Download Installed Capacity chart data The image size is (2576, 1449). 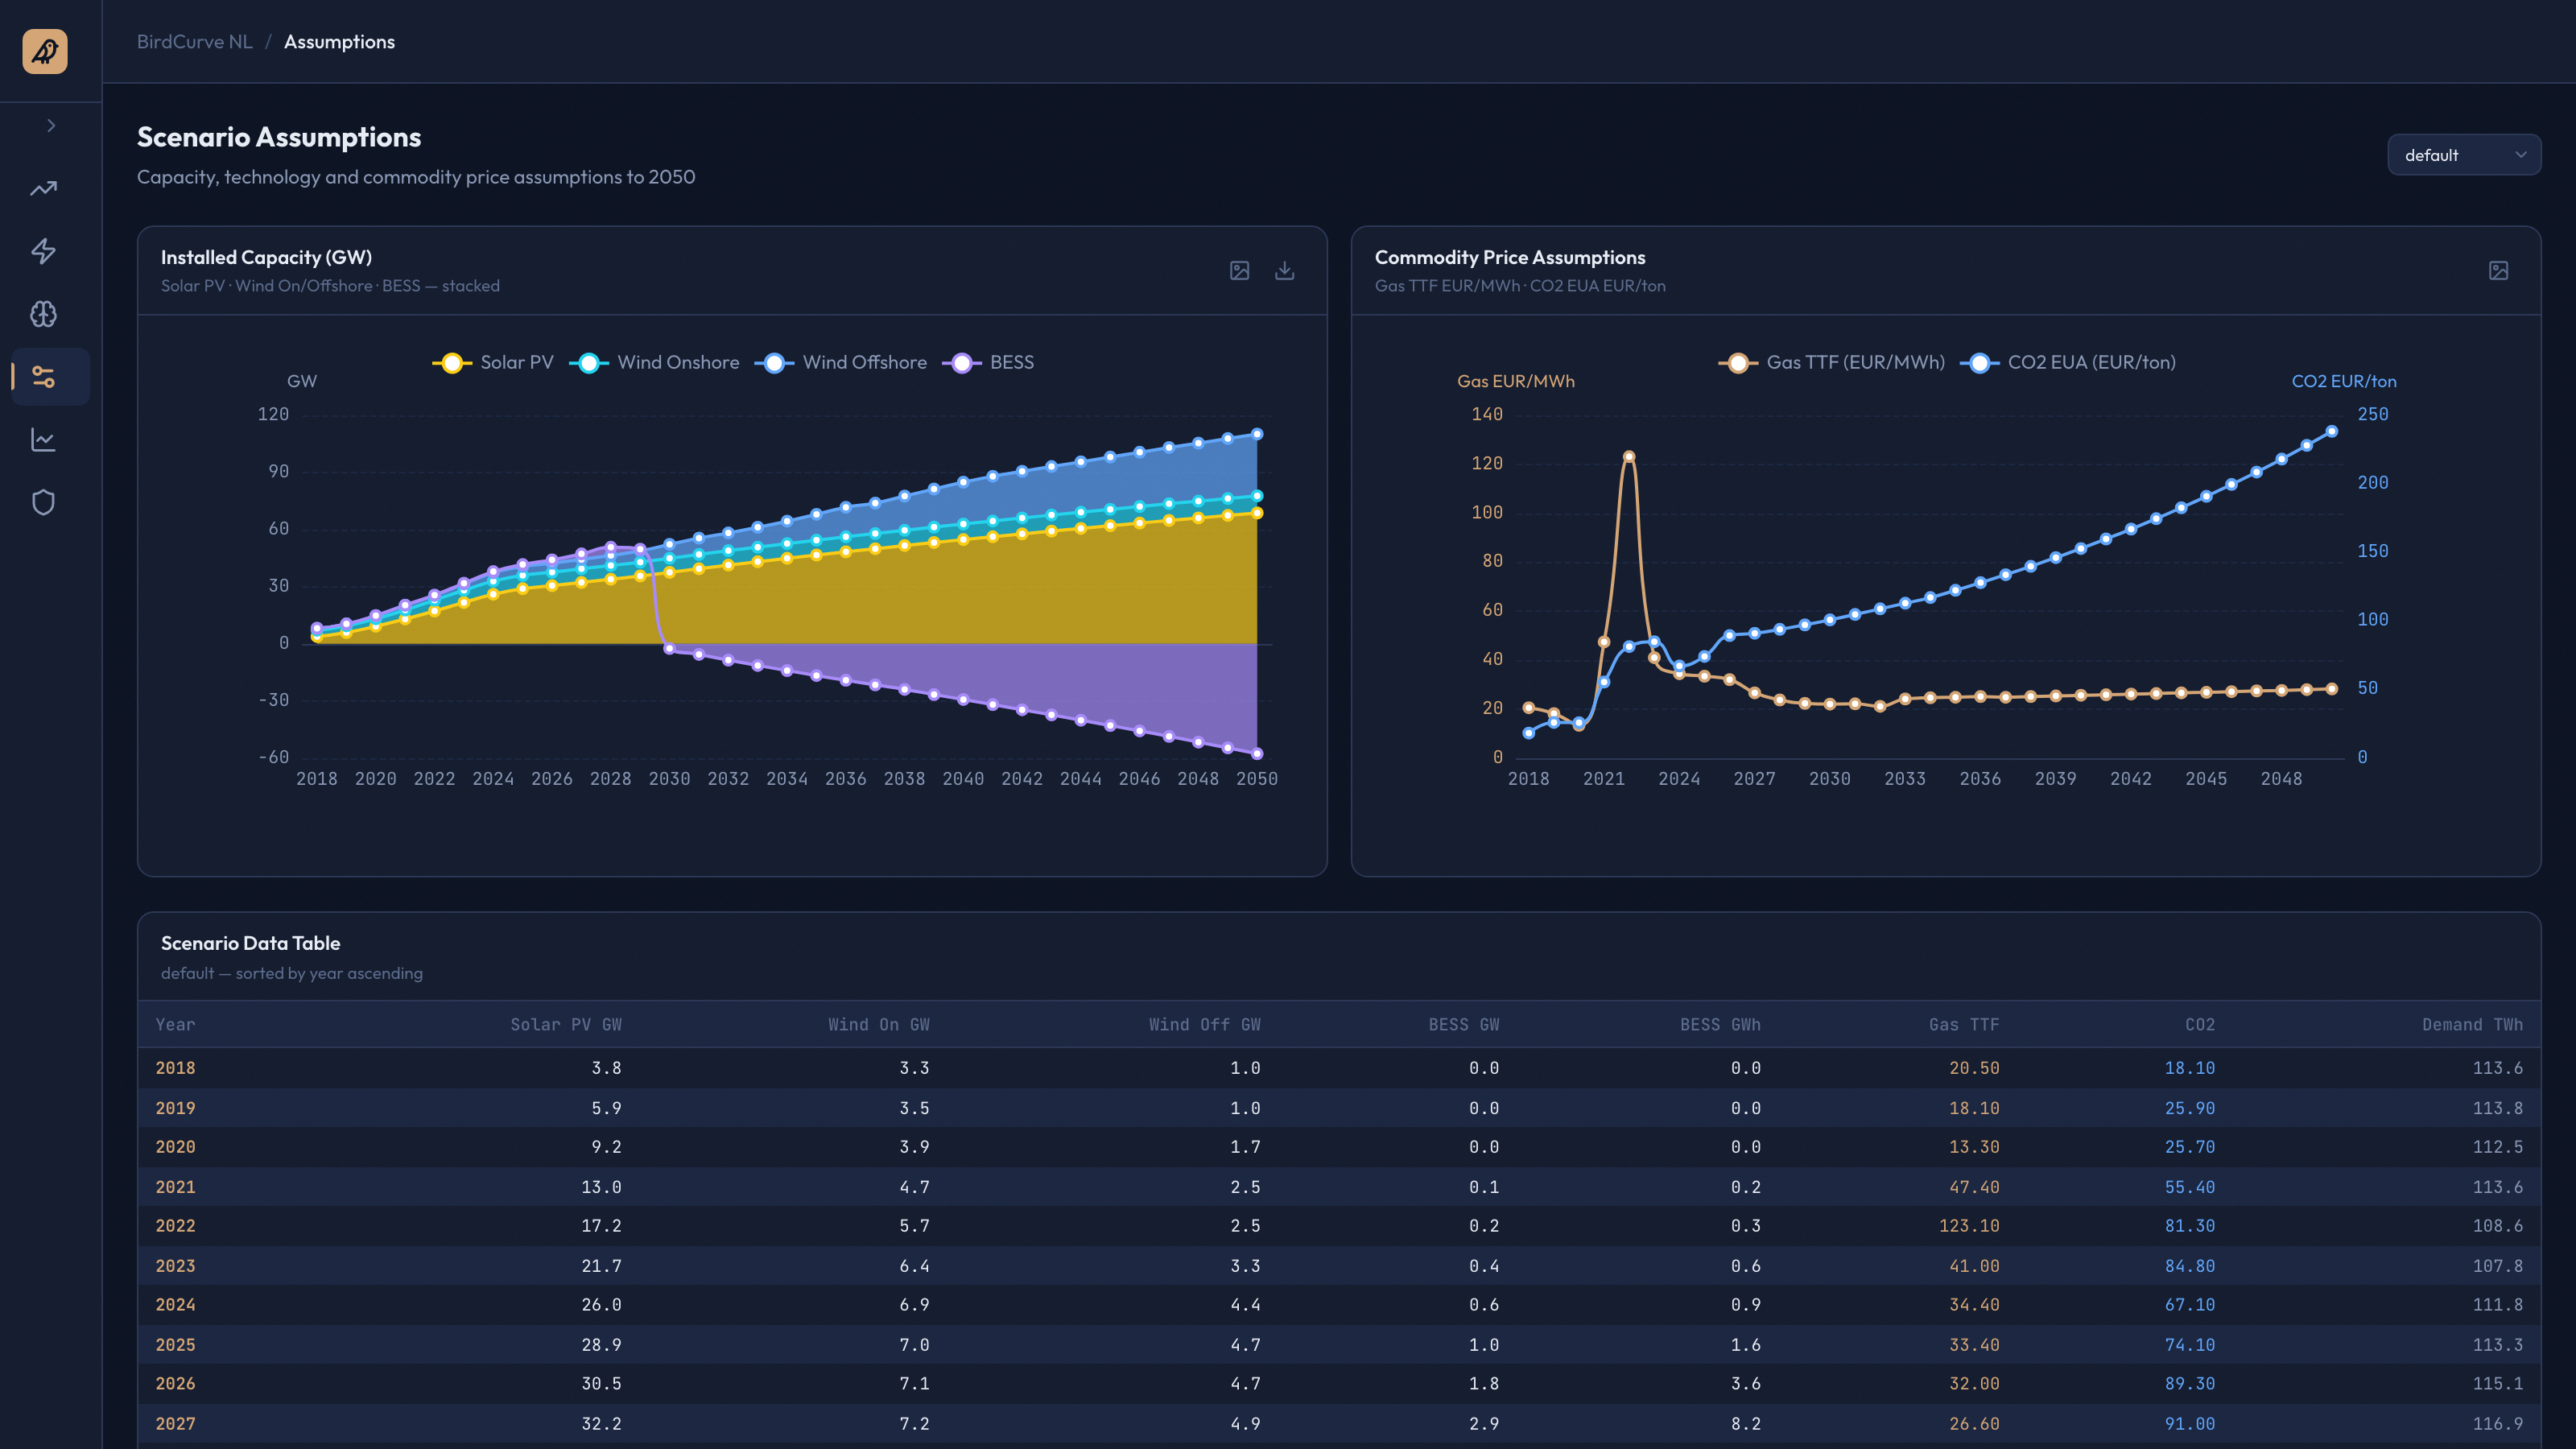pos(1285,271)
